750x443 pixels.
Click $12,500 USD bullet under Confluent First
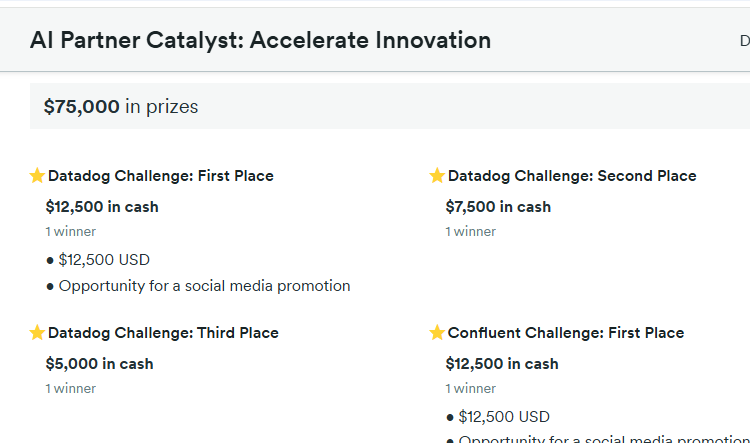[x=504, y=417]
